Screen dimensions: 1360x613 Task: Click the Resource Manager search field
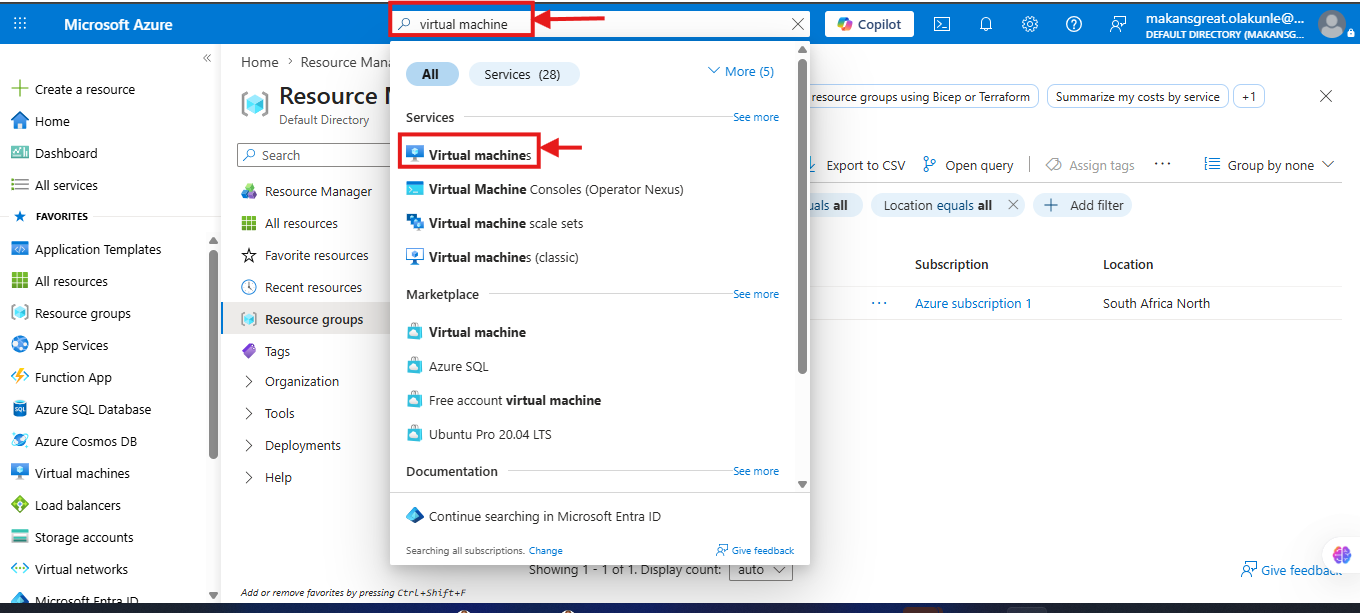[313, 155]
